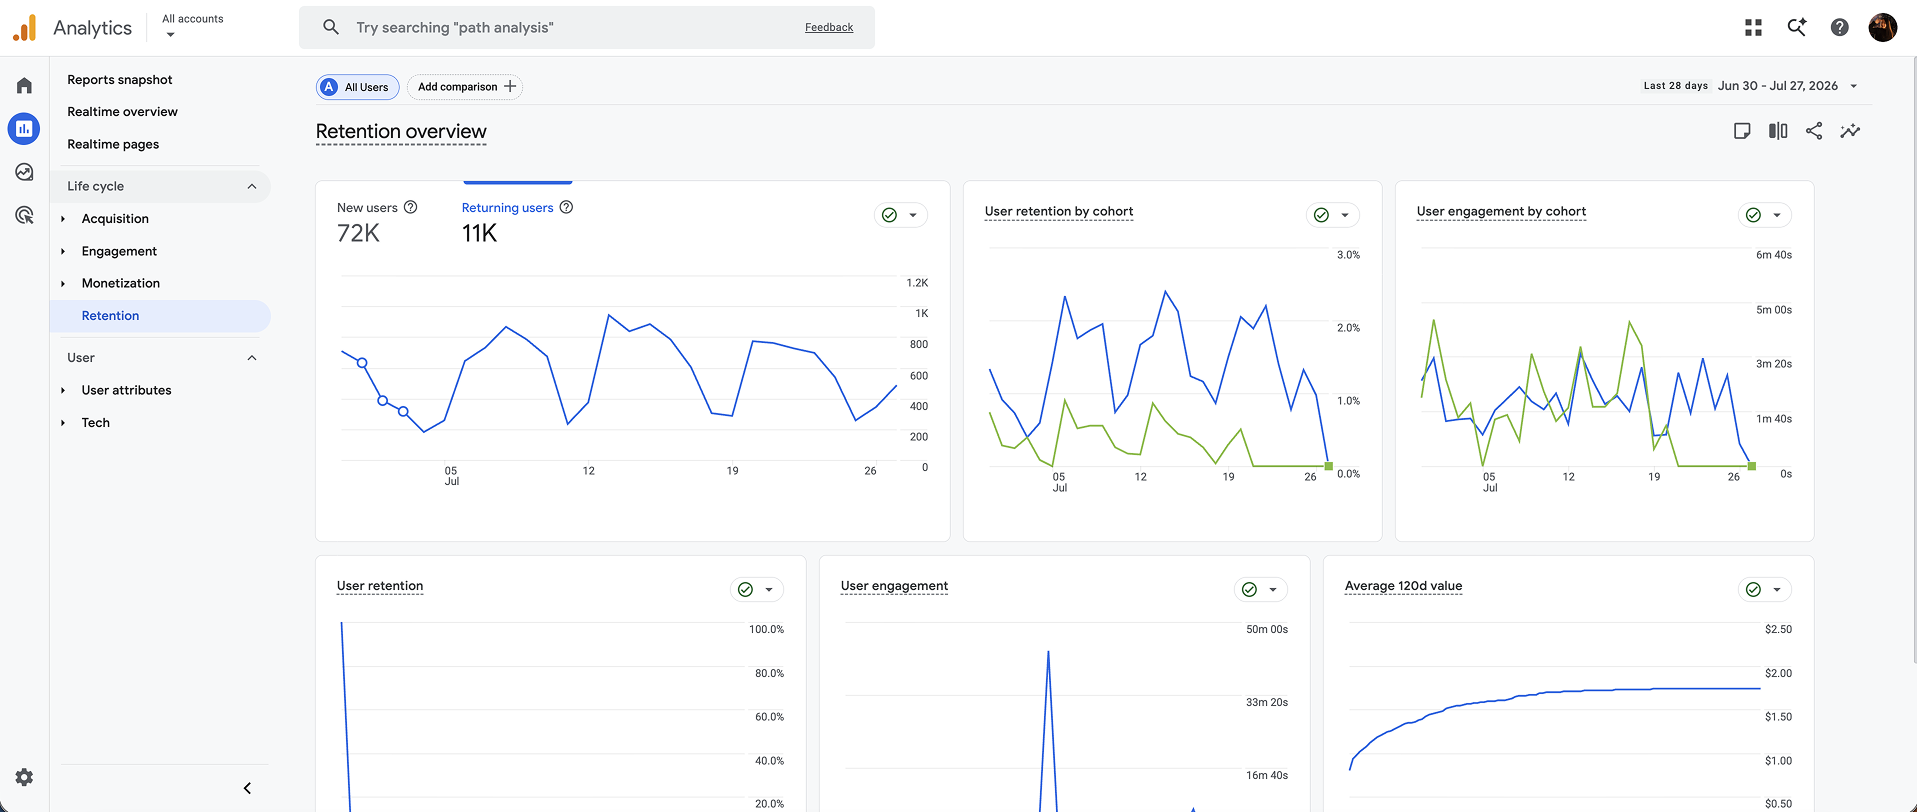Collapse the Life cycle section
This screenshot has width=1917, height=812.
pos(252,186)
